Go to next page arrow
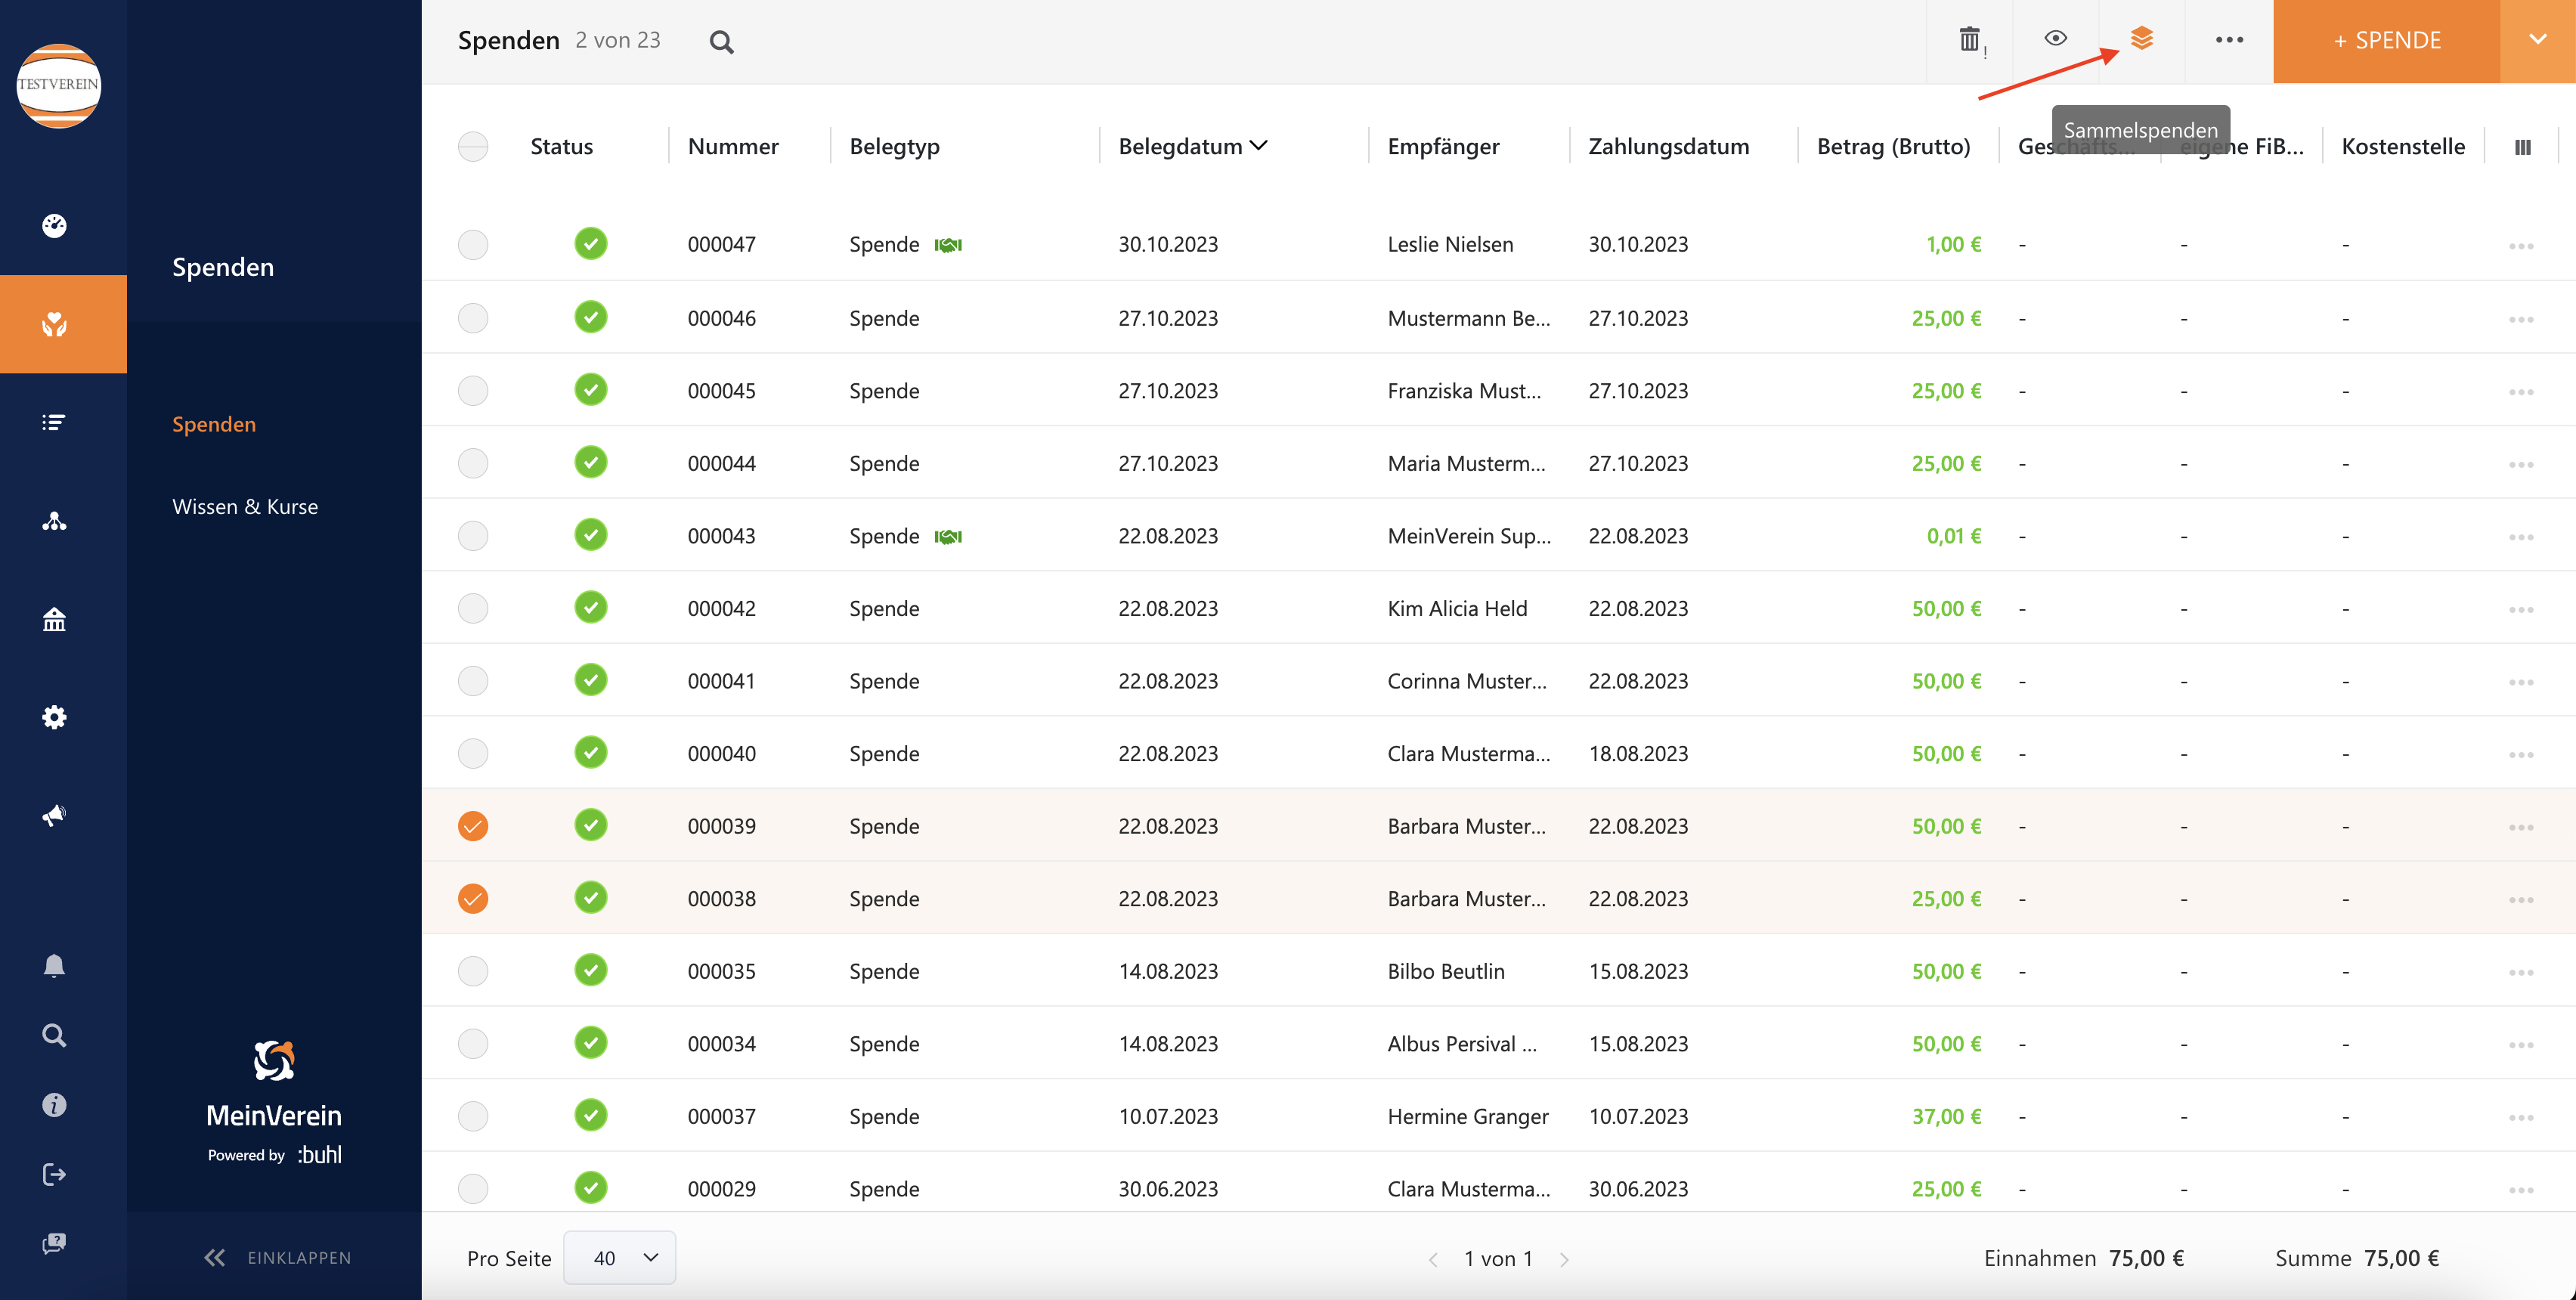The width and height of the screenshot is (2576, 1300). click(x=1565, y=1259)
